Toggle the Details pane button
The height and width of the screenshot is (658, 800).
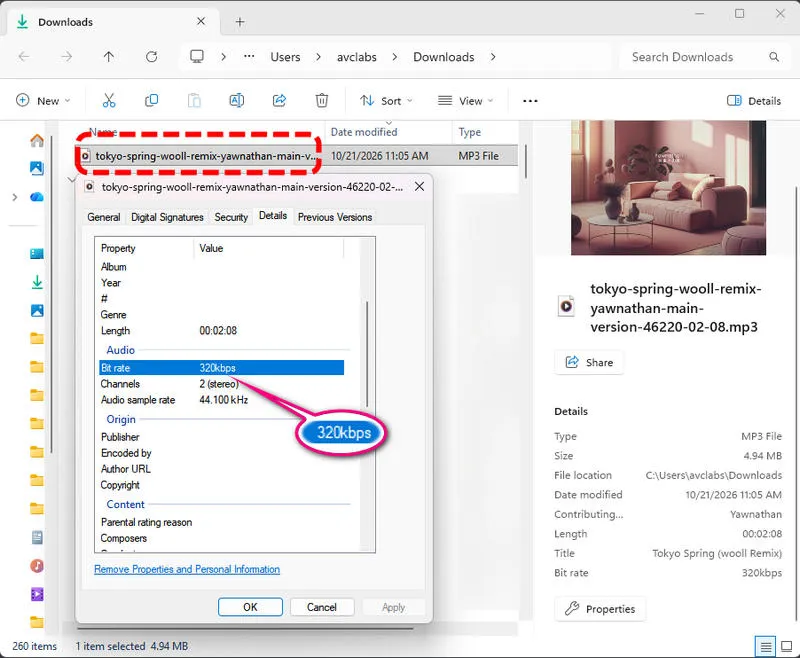(x=754, y=100)
